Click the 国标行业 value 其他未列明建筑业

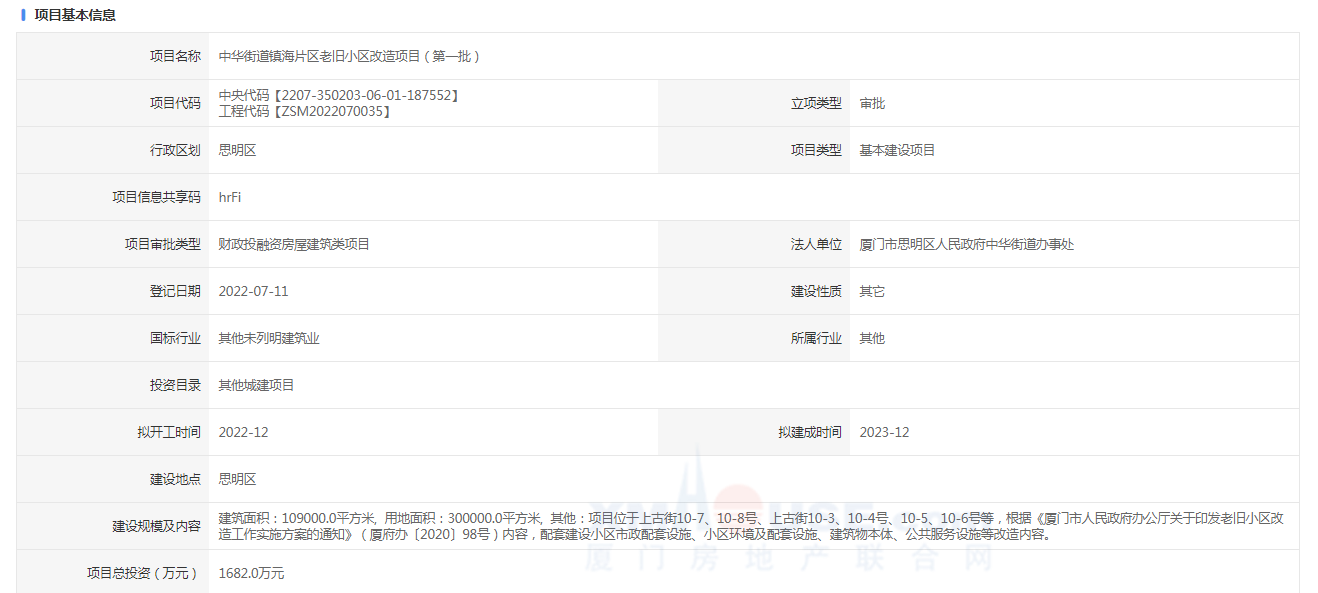tap(269, 338)
